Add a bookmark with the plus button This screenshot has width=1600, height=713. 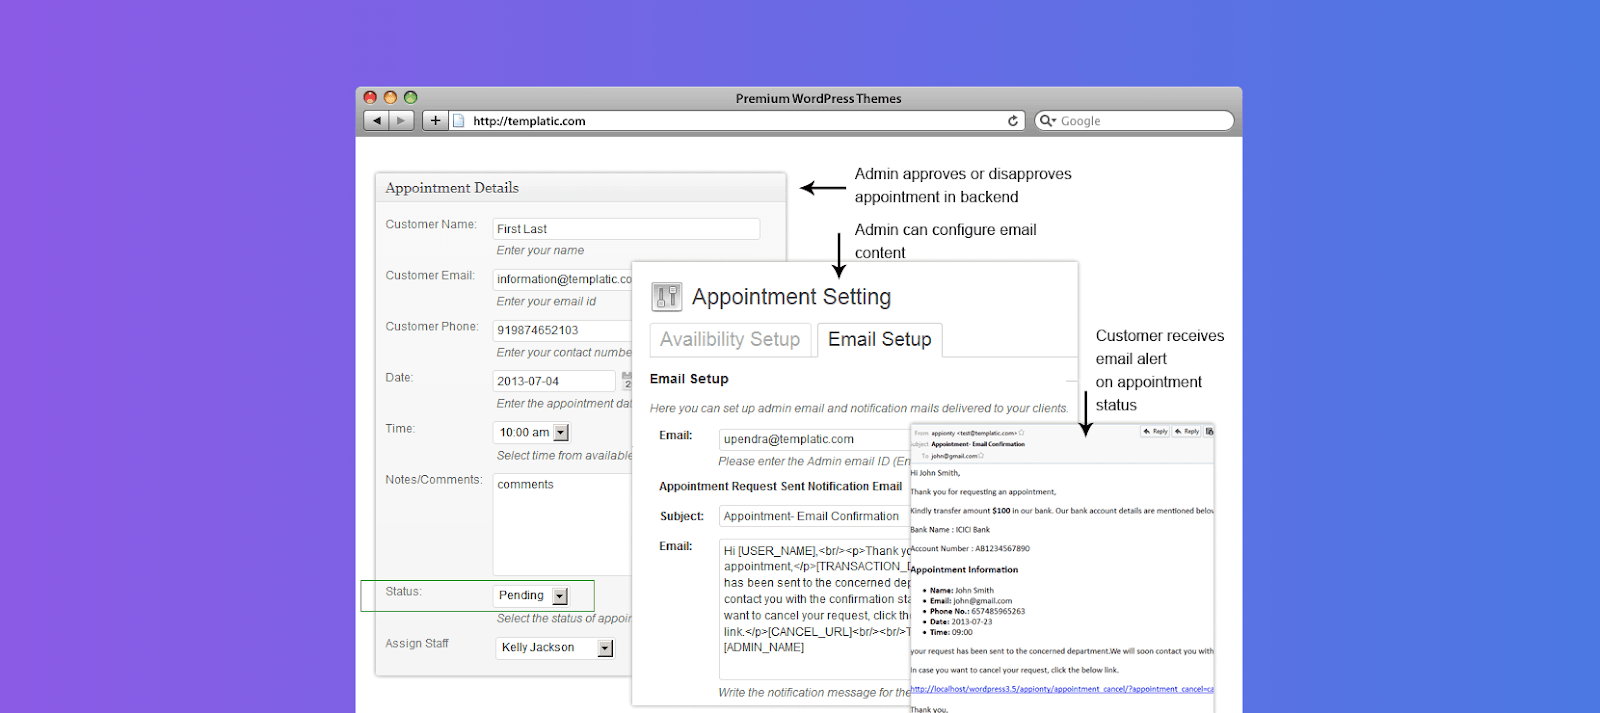(x=435, y=121)
